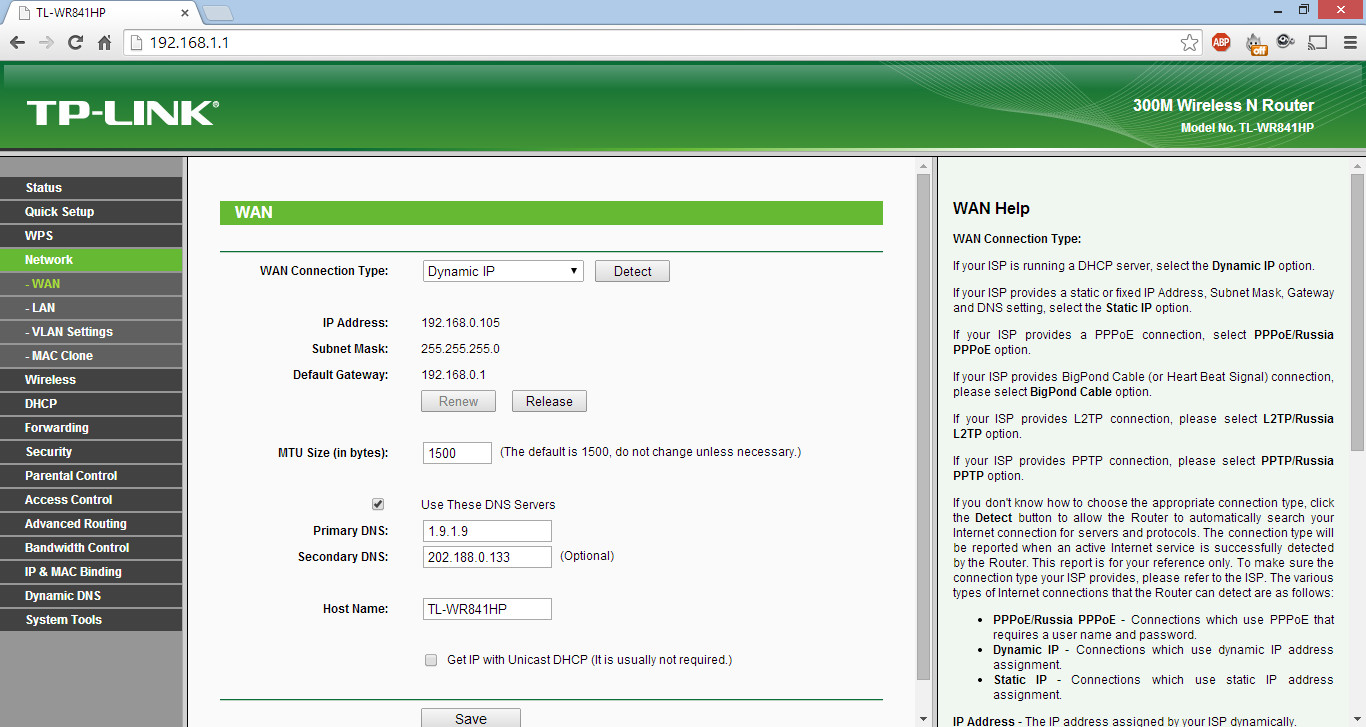This screenshot has height=727, width=1366.
Task: Expand System Tools menu
Action: (91, 620)
